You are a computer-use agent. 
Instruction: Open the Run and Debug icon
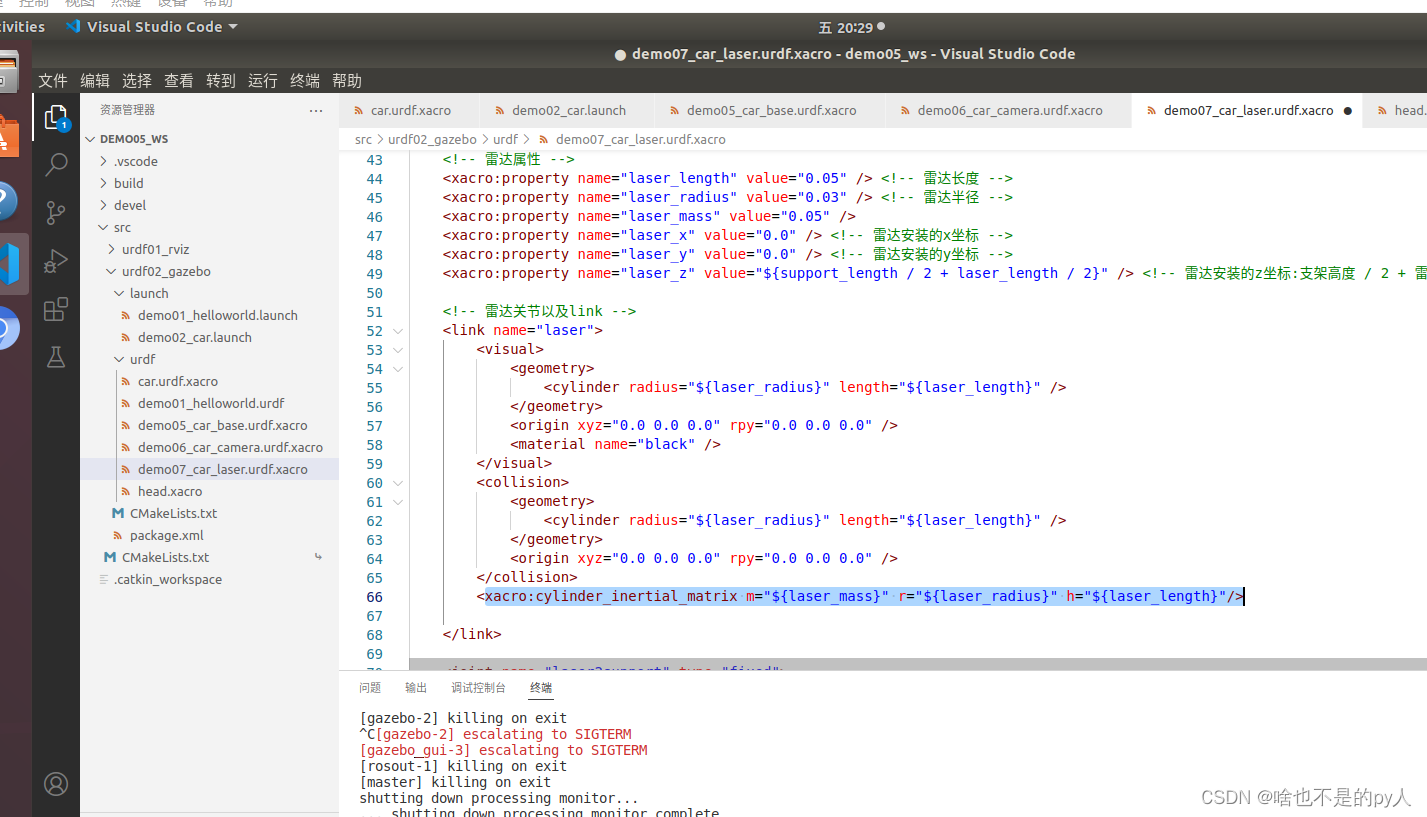coord(56,261)
